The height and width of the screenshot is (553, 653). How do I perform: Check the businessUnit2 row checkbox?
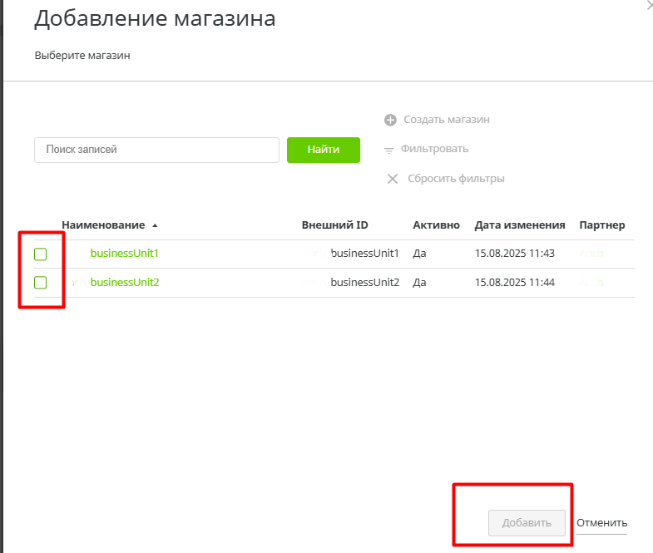coord(41,283)
